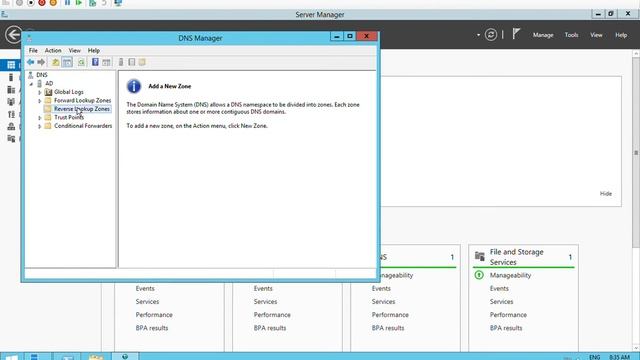
Task: Open Events in File and Storage Services tile
Action: click(x=499, y=288)
